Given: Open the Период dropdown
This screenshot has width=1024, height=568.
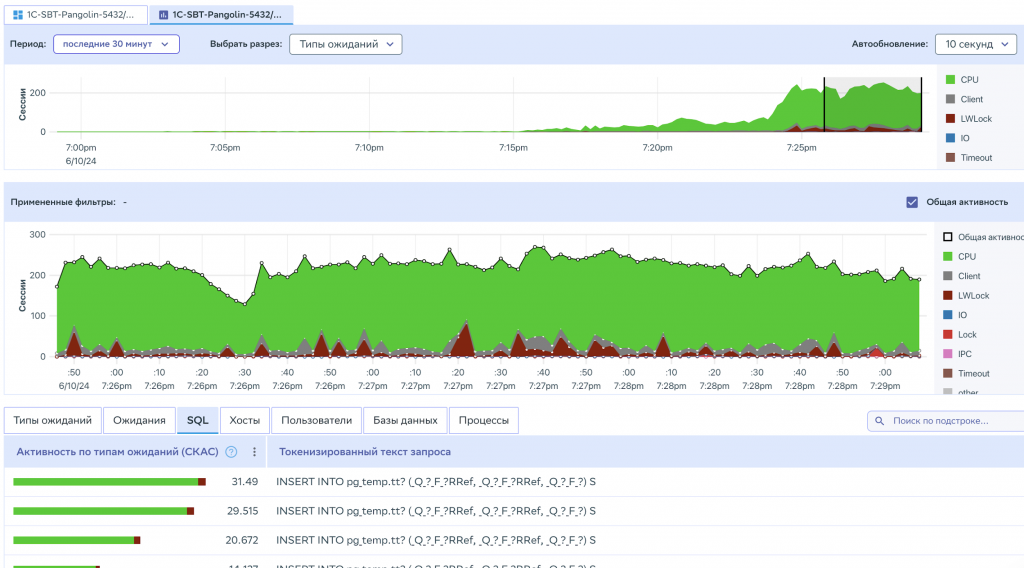Looking at the screenshot, I should point(116,44).
